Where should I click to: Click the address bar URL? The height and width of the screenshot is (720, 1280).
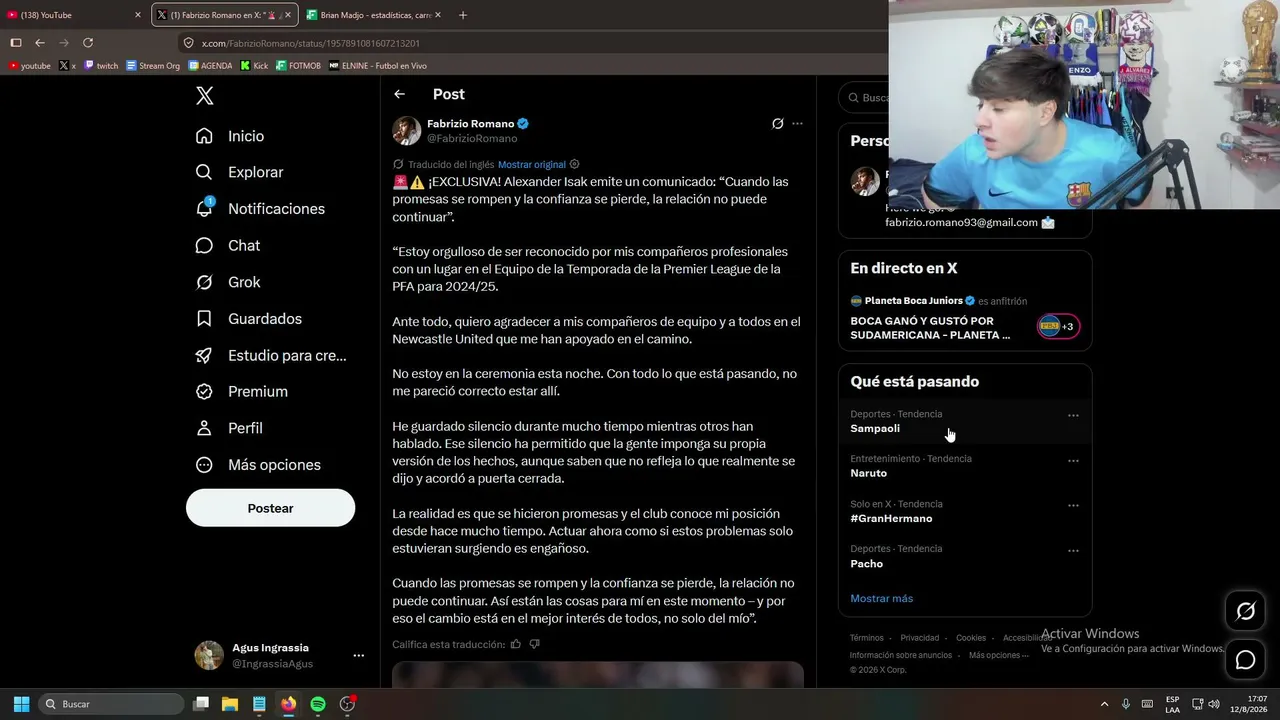[x=310, y=43]
